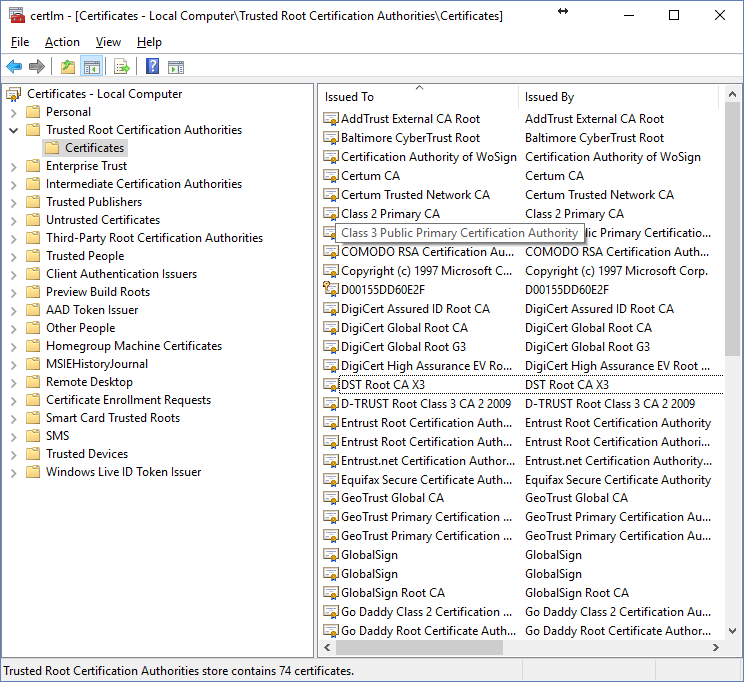
Task: Select DST Root CA X3 certificate icon
Action: (x=331, y=385)
